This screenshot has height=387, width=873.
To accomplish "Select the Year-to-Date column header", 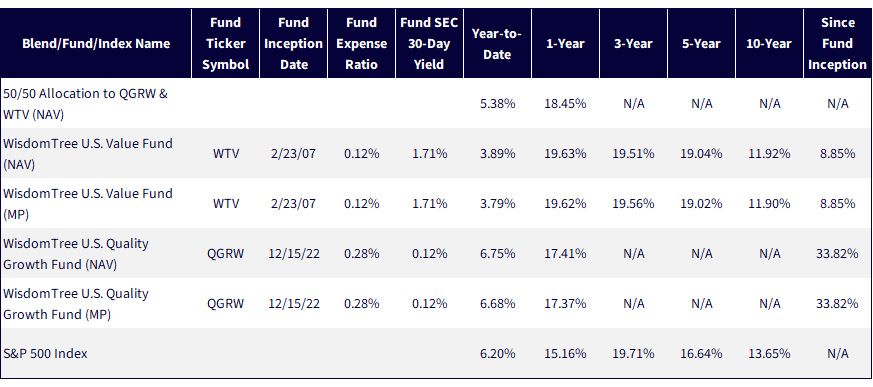I will tap(497, 43).
